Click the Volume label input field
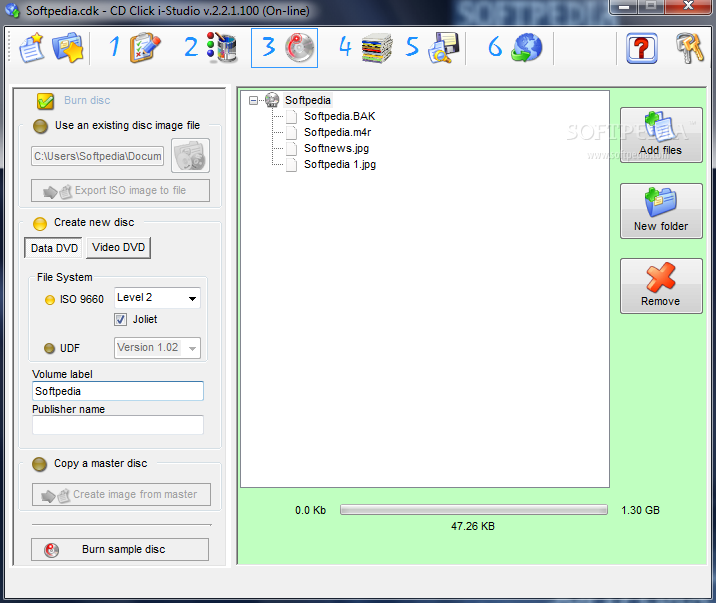Screen dimensions: 716x603 [x=118, y=391]
